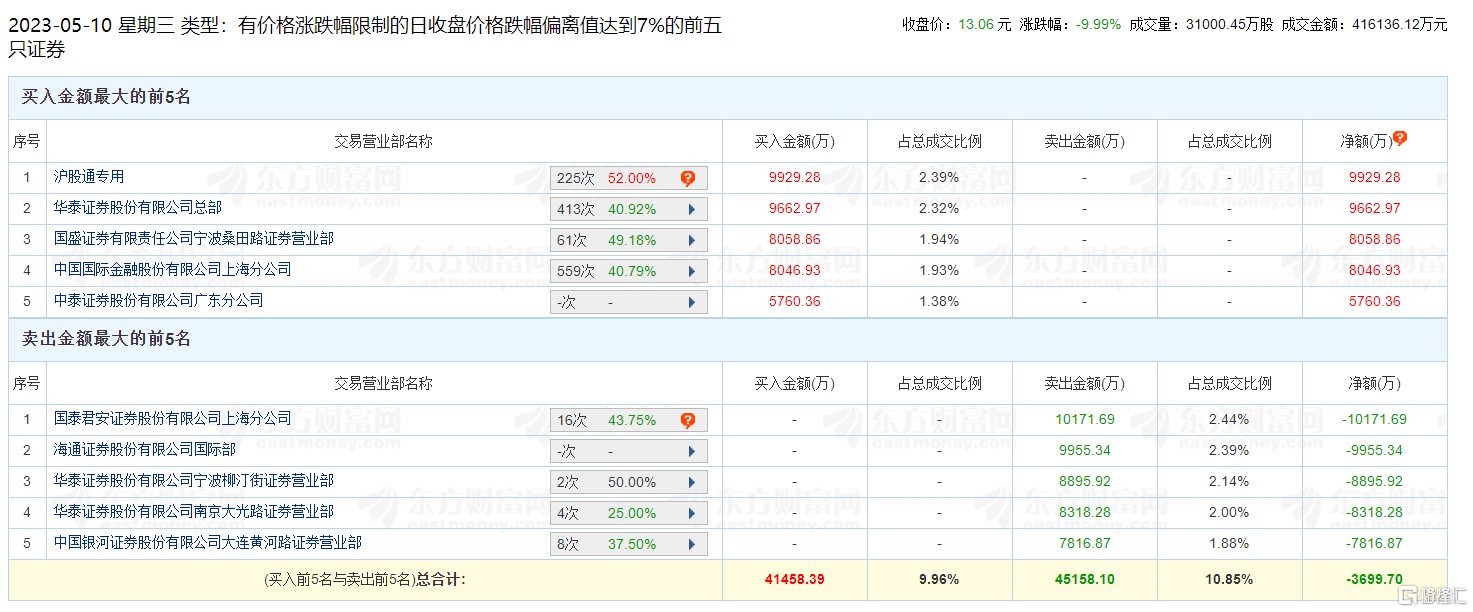Viewport: 1473px width, 612px height.
Task: Expand arrow for 华泰证券宁波柳汀街 stats
Action: point(691,483)
